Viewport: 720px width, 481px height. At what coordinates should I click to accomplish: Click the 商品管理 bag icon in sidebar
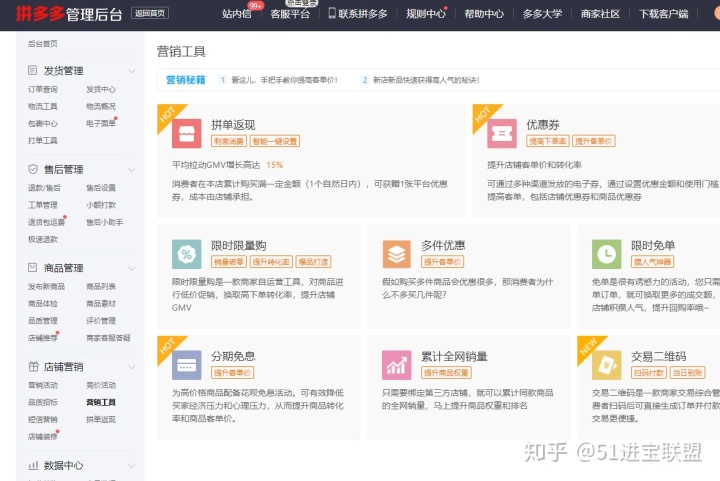[33, 268]
